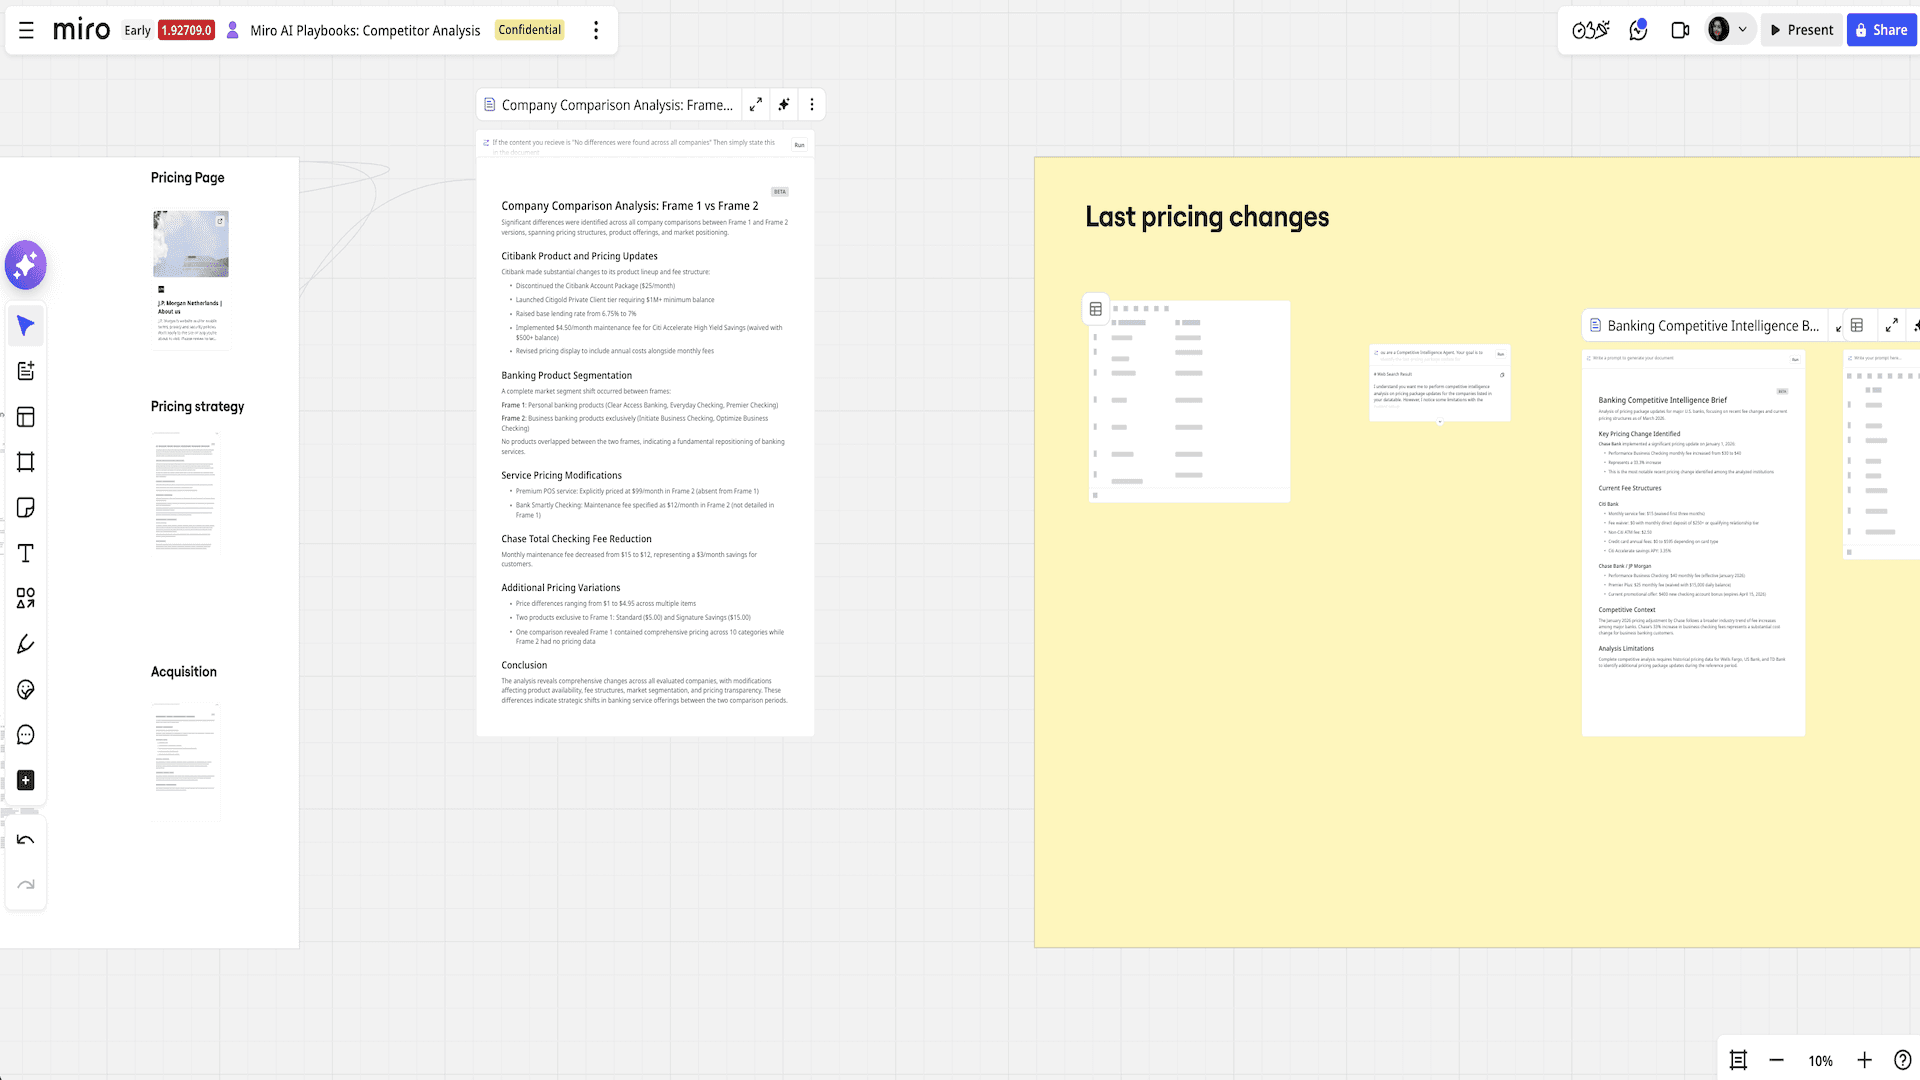Open the Pricing Page thumbnail image
This screenshot has height=1080, width=1920.
pyautogui.click(x=191, y=244)
